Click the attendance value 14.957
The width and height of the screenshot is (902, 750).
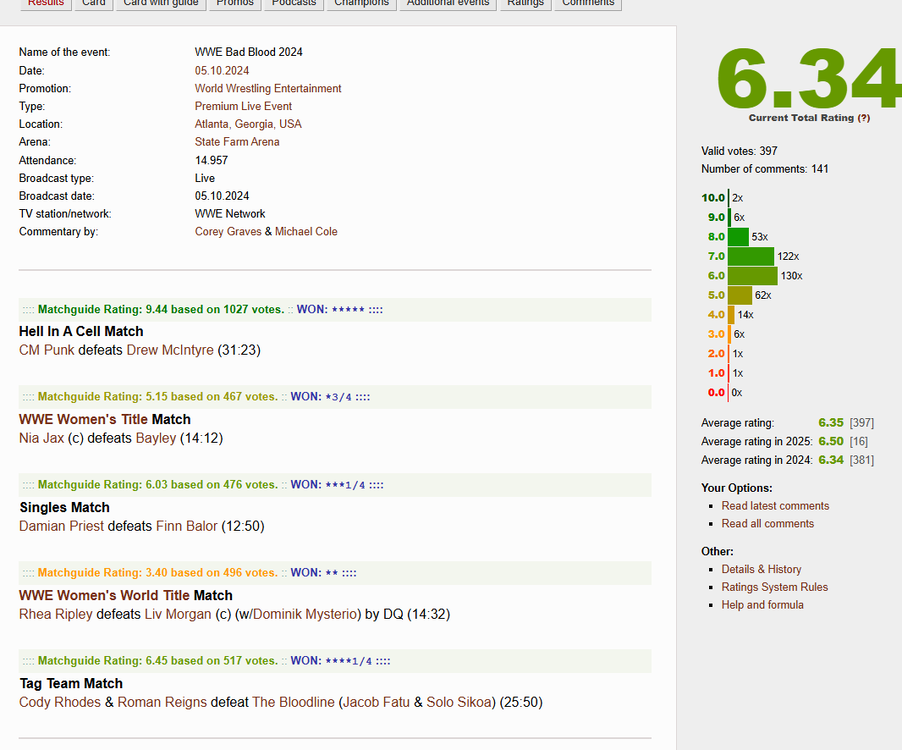pyautogui.click(x=211, y=160)
